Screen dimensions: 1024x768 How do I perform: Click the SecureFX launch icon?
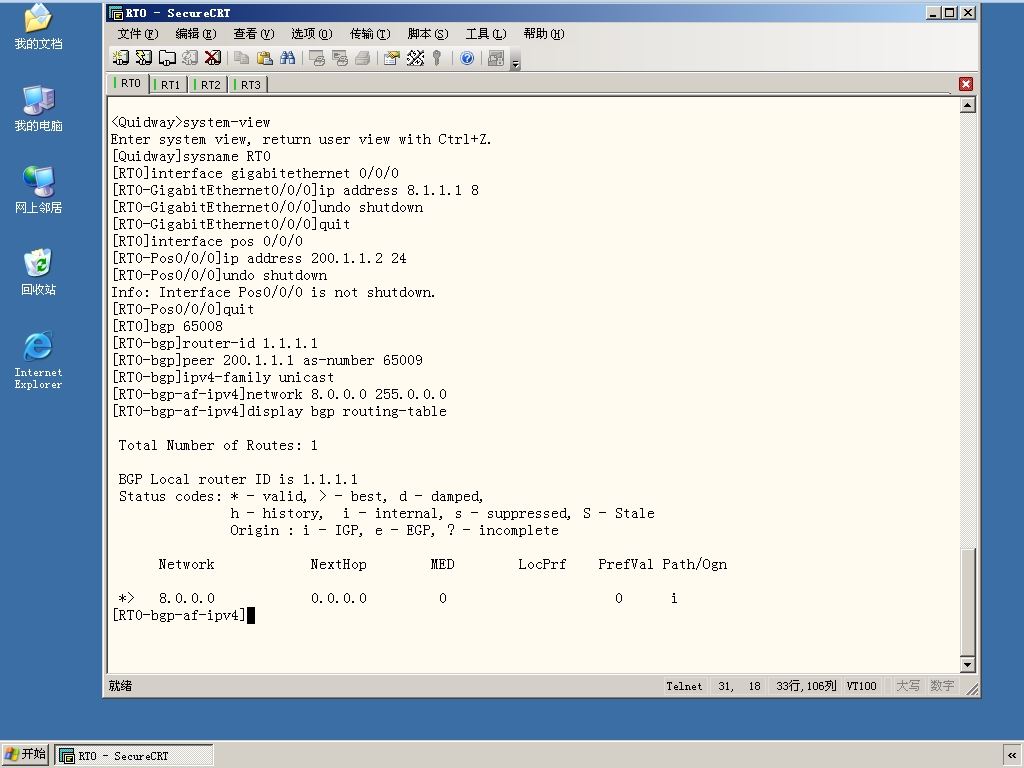pos(496,58)
